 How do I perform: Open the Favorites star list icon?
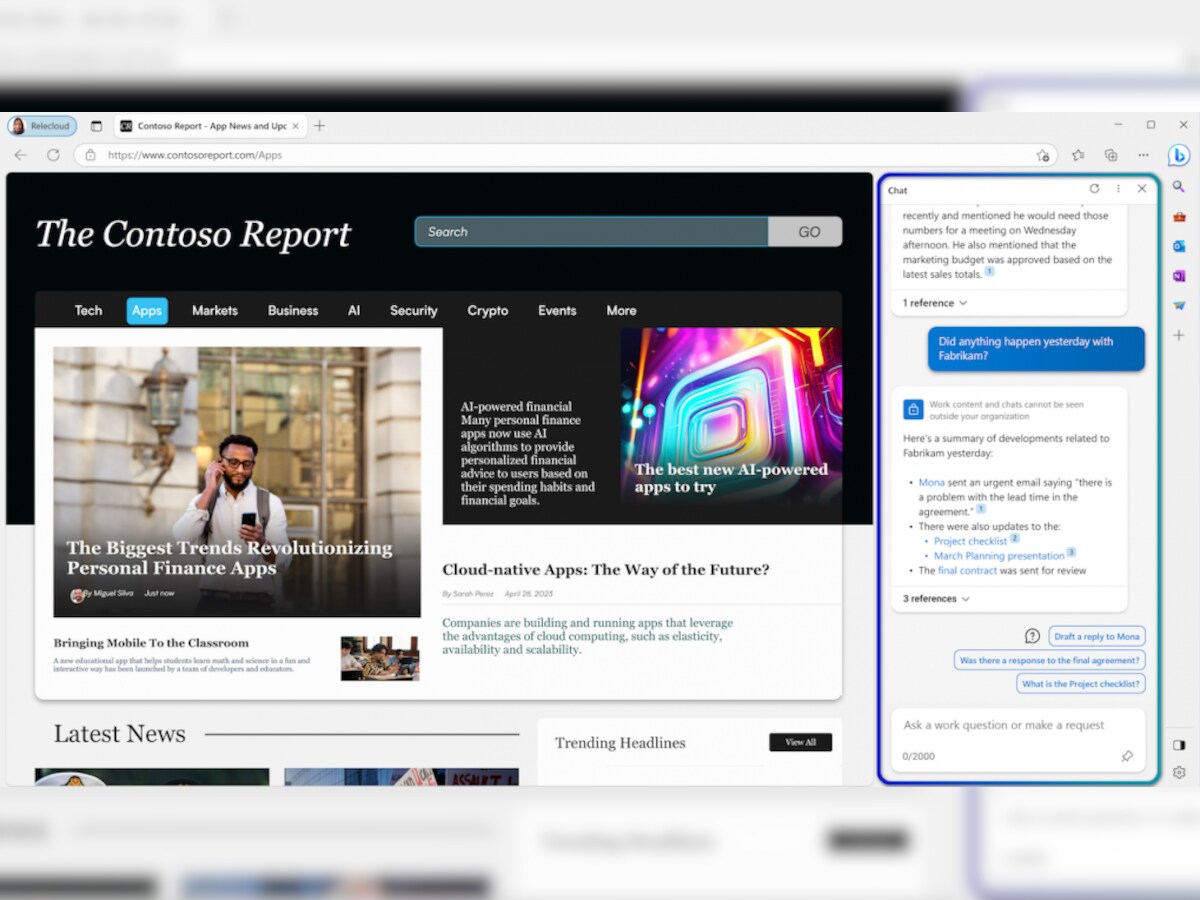coord(1077,155)
